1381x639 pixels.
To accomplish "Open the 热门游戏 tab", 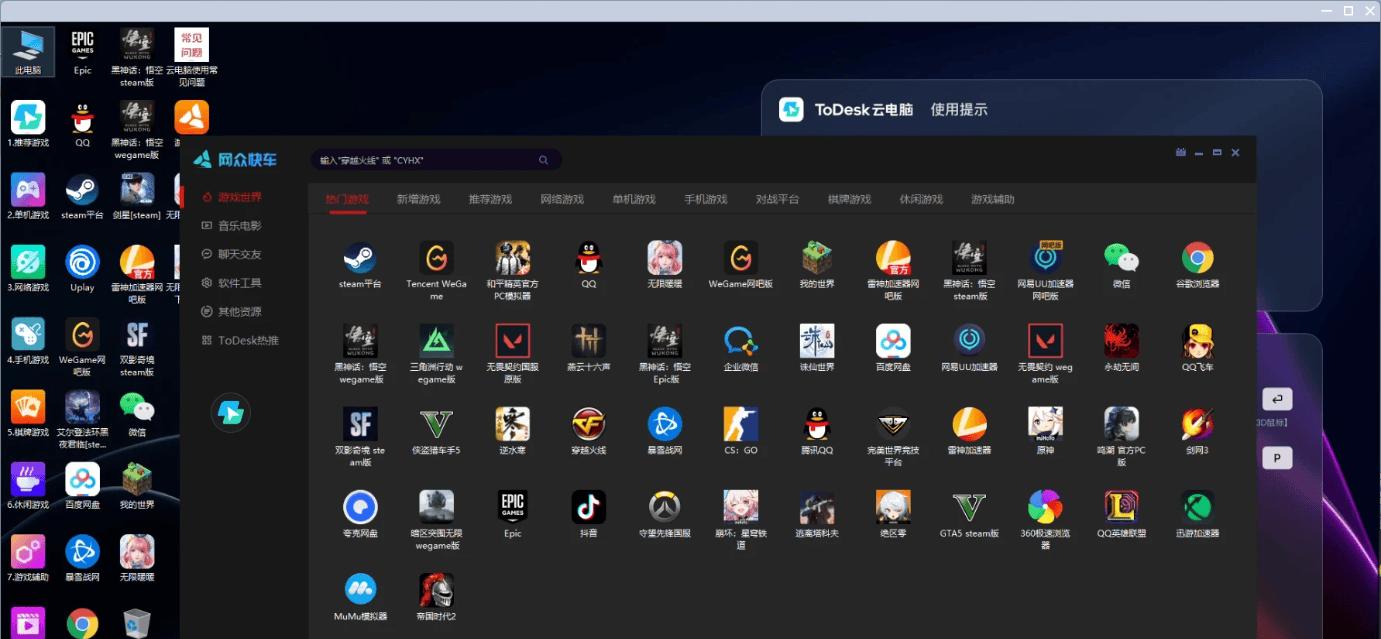I will [347, 199].
